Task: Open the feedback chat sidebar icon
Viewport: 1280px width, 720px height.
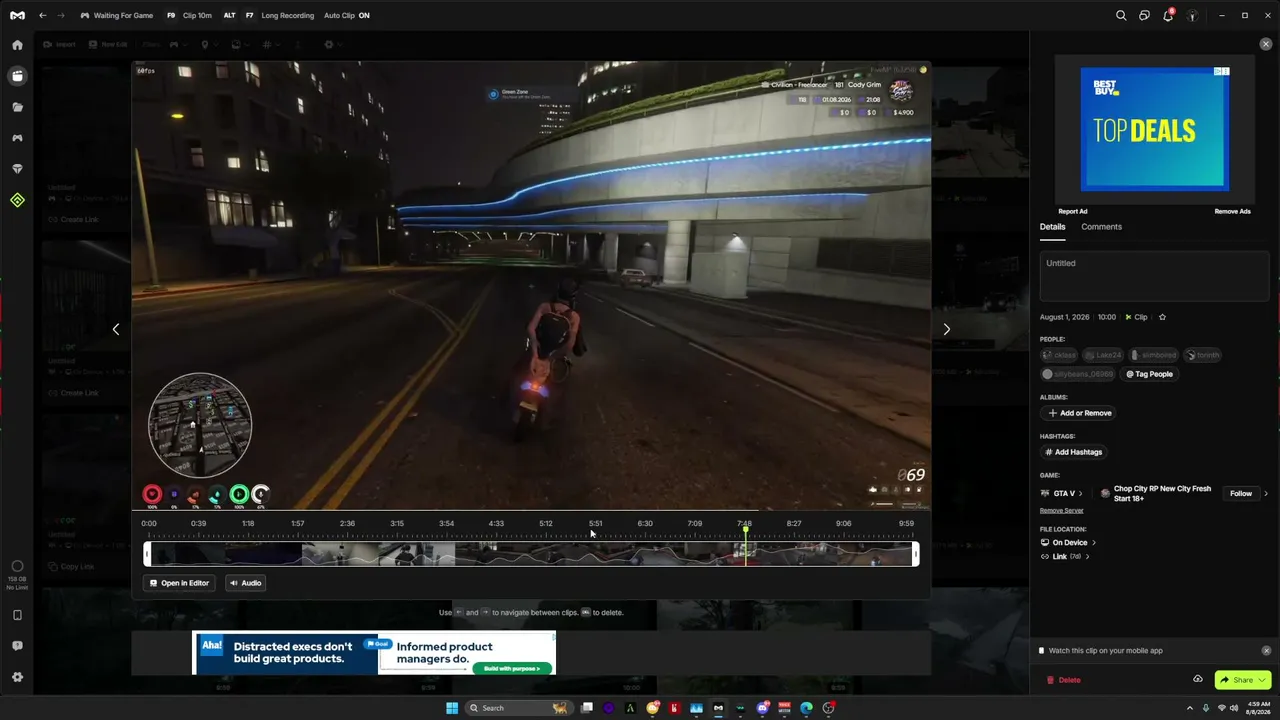Action: point(17,646)
